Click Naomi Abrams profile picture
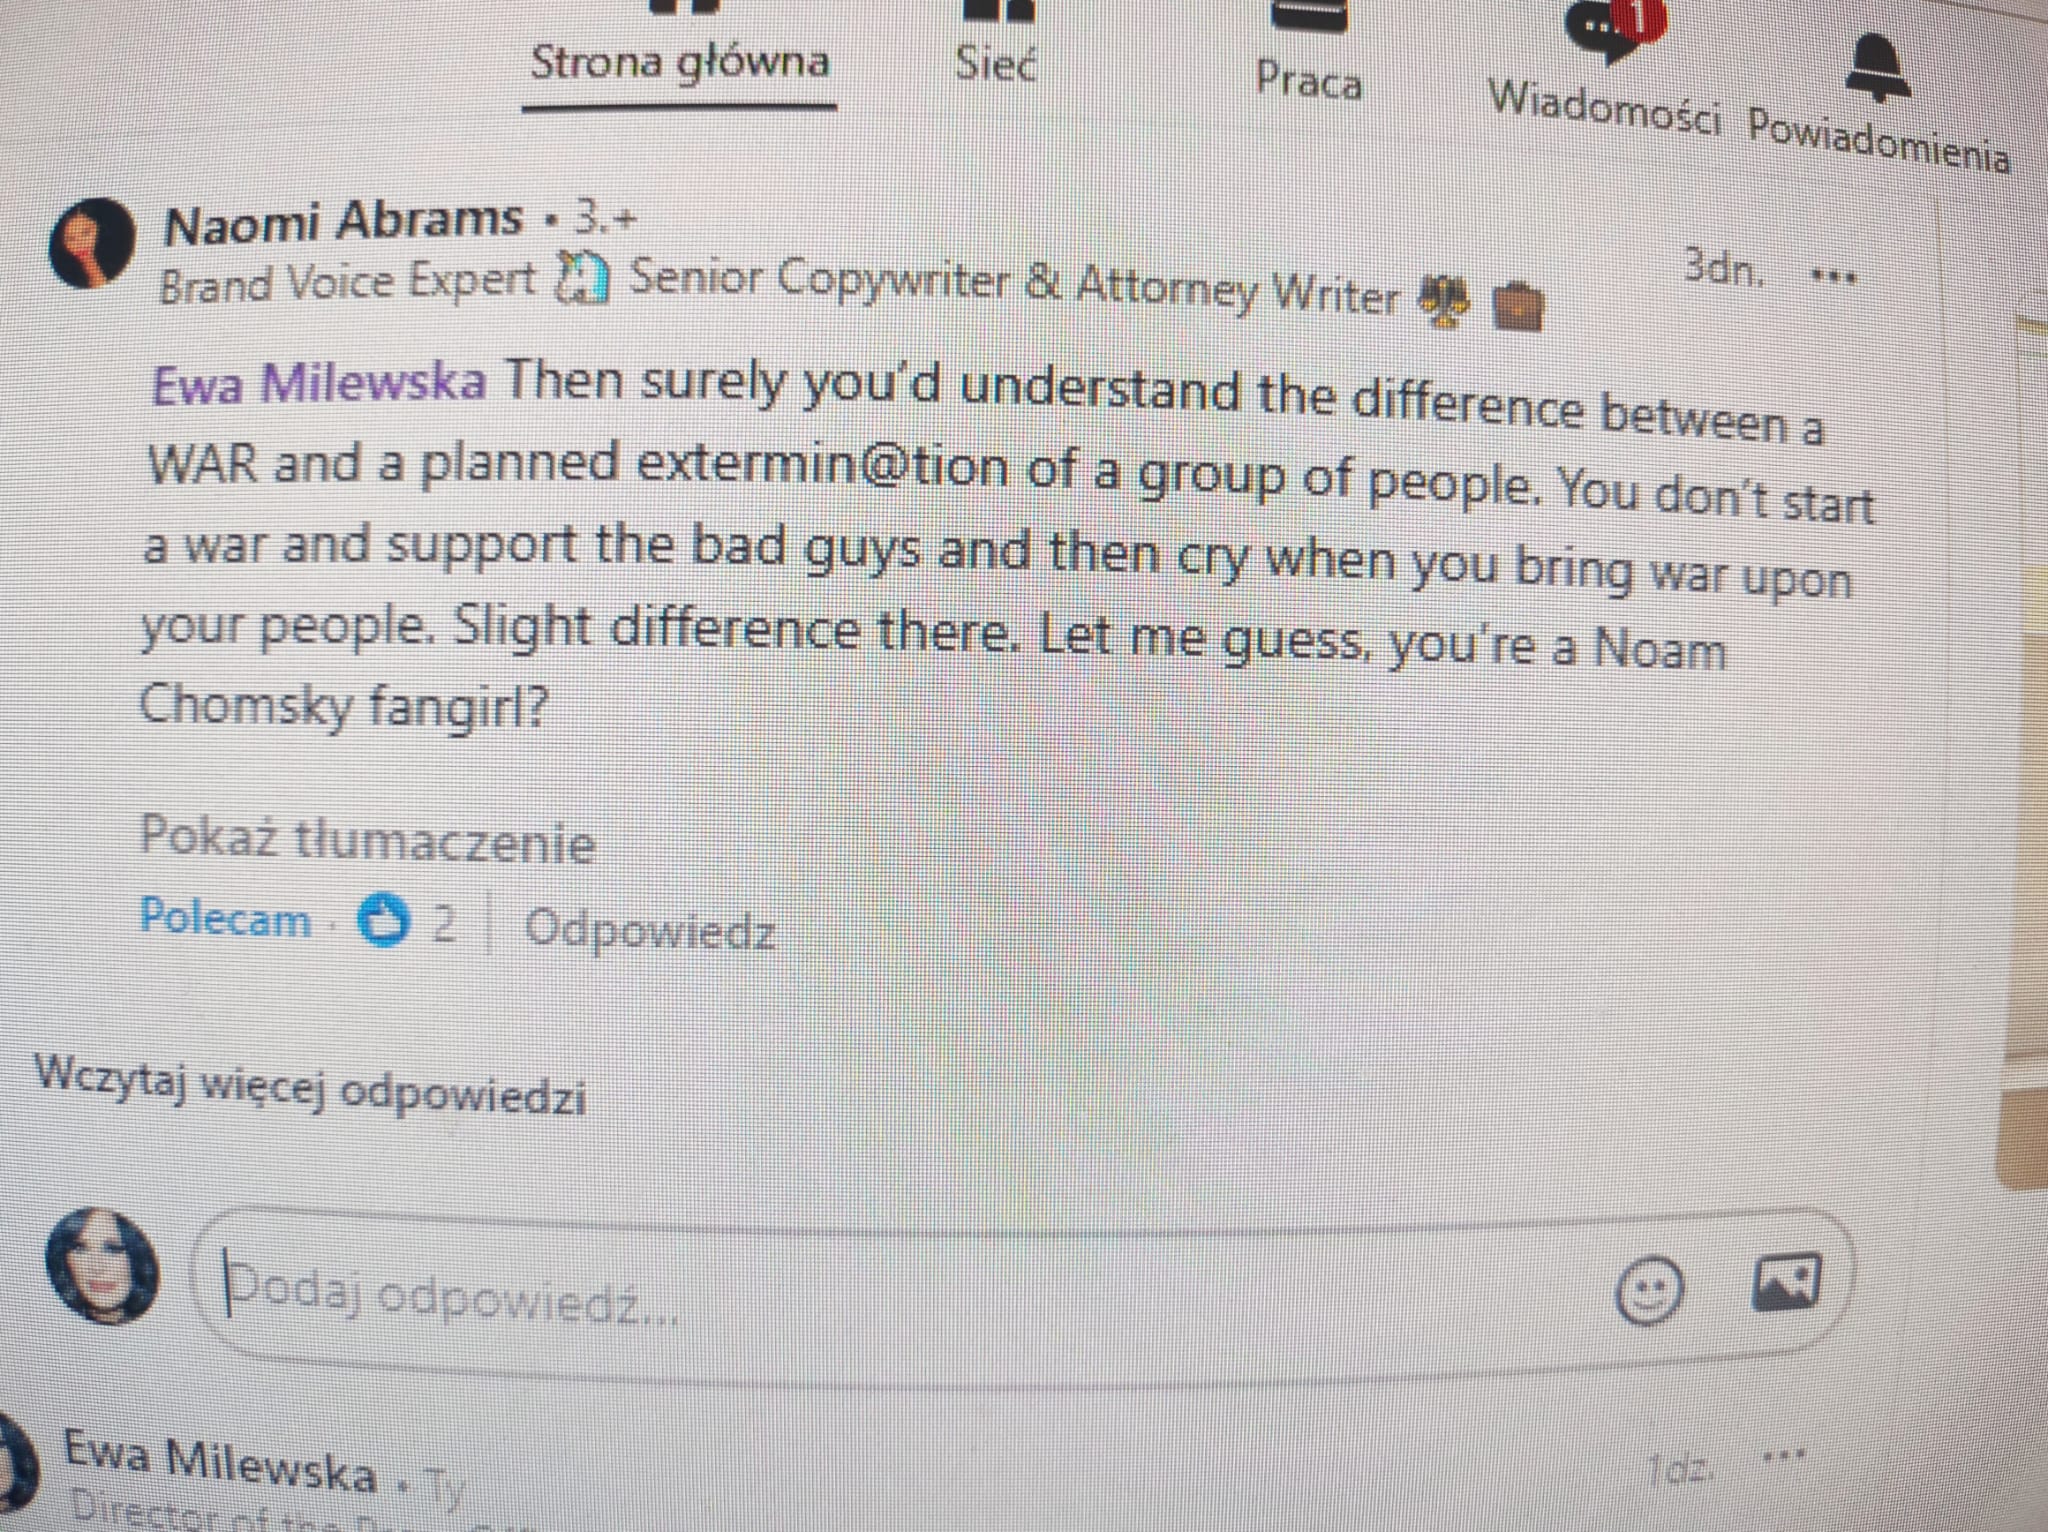 [x=92, y=242]
